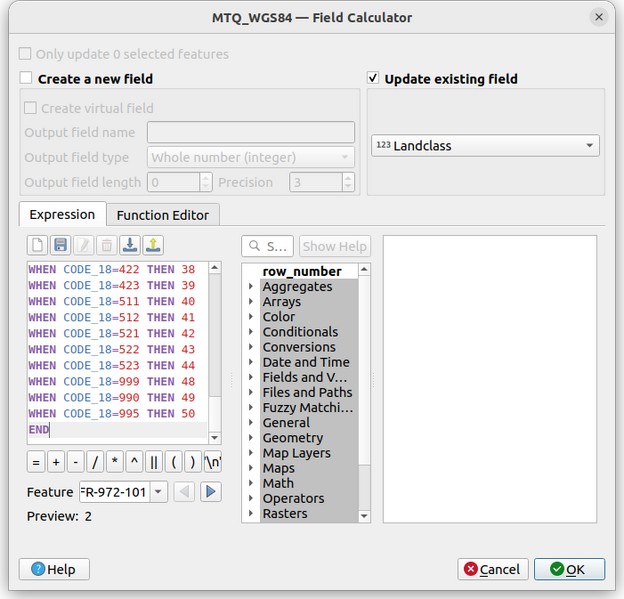
Task: Expand the Fuzzy Matching group
Action: 251,407
